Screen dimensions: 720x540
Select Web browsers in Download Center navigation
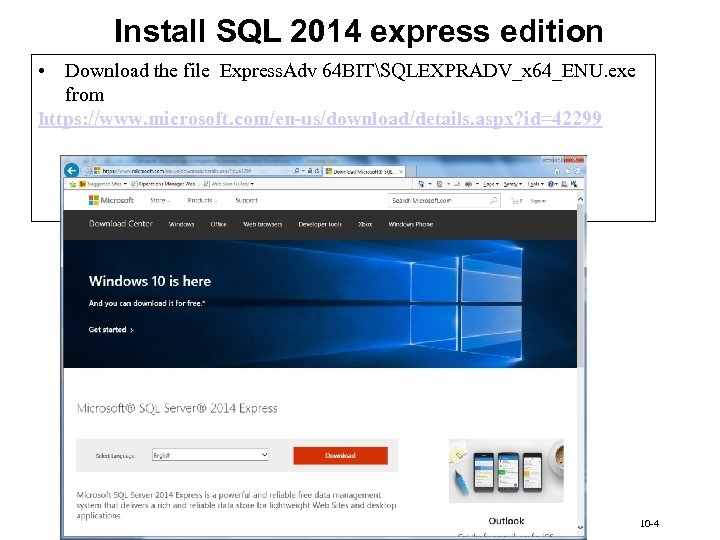click(x=263, y=224)
